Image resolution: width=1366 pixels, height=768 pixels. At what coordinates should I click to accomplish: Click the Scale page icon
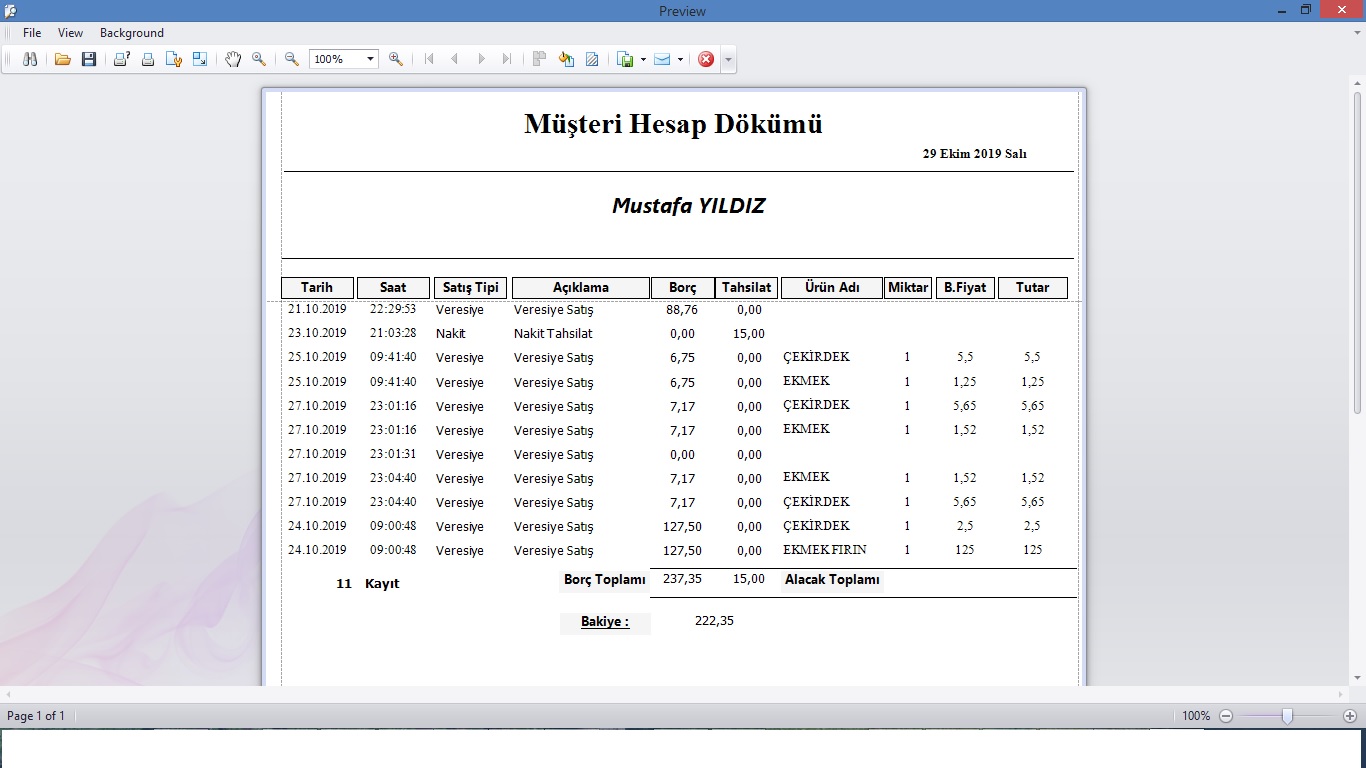(x=200, y=59)
